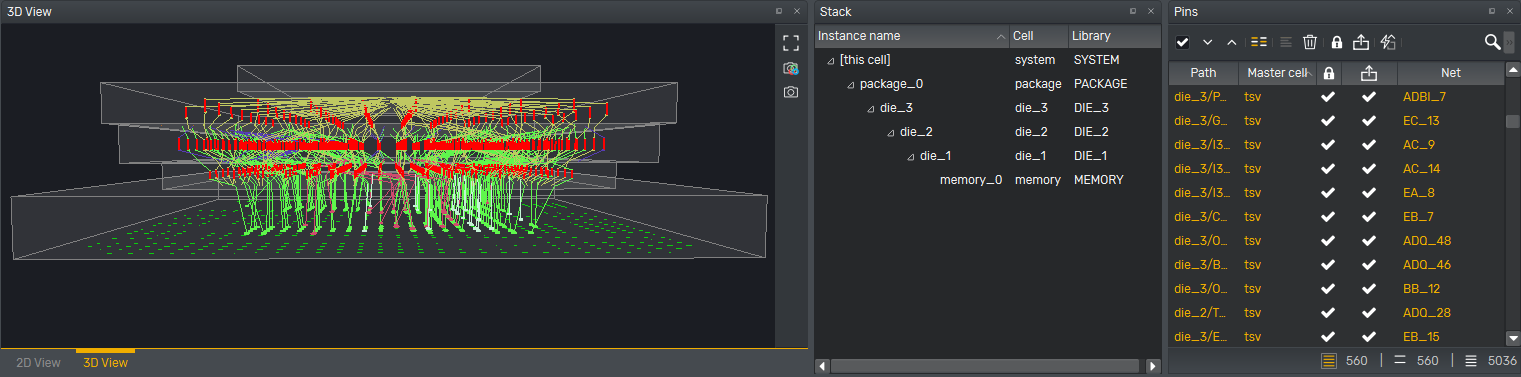Toggle lock checkmark for net ADBI_7
Screen dimensions: 1521x377
[x=1328, y=97]
